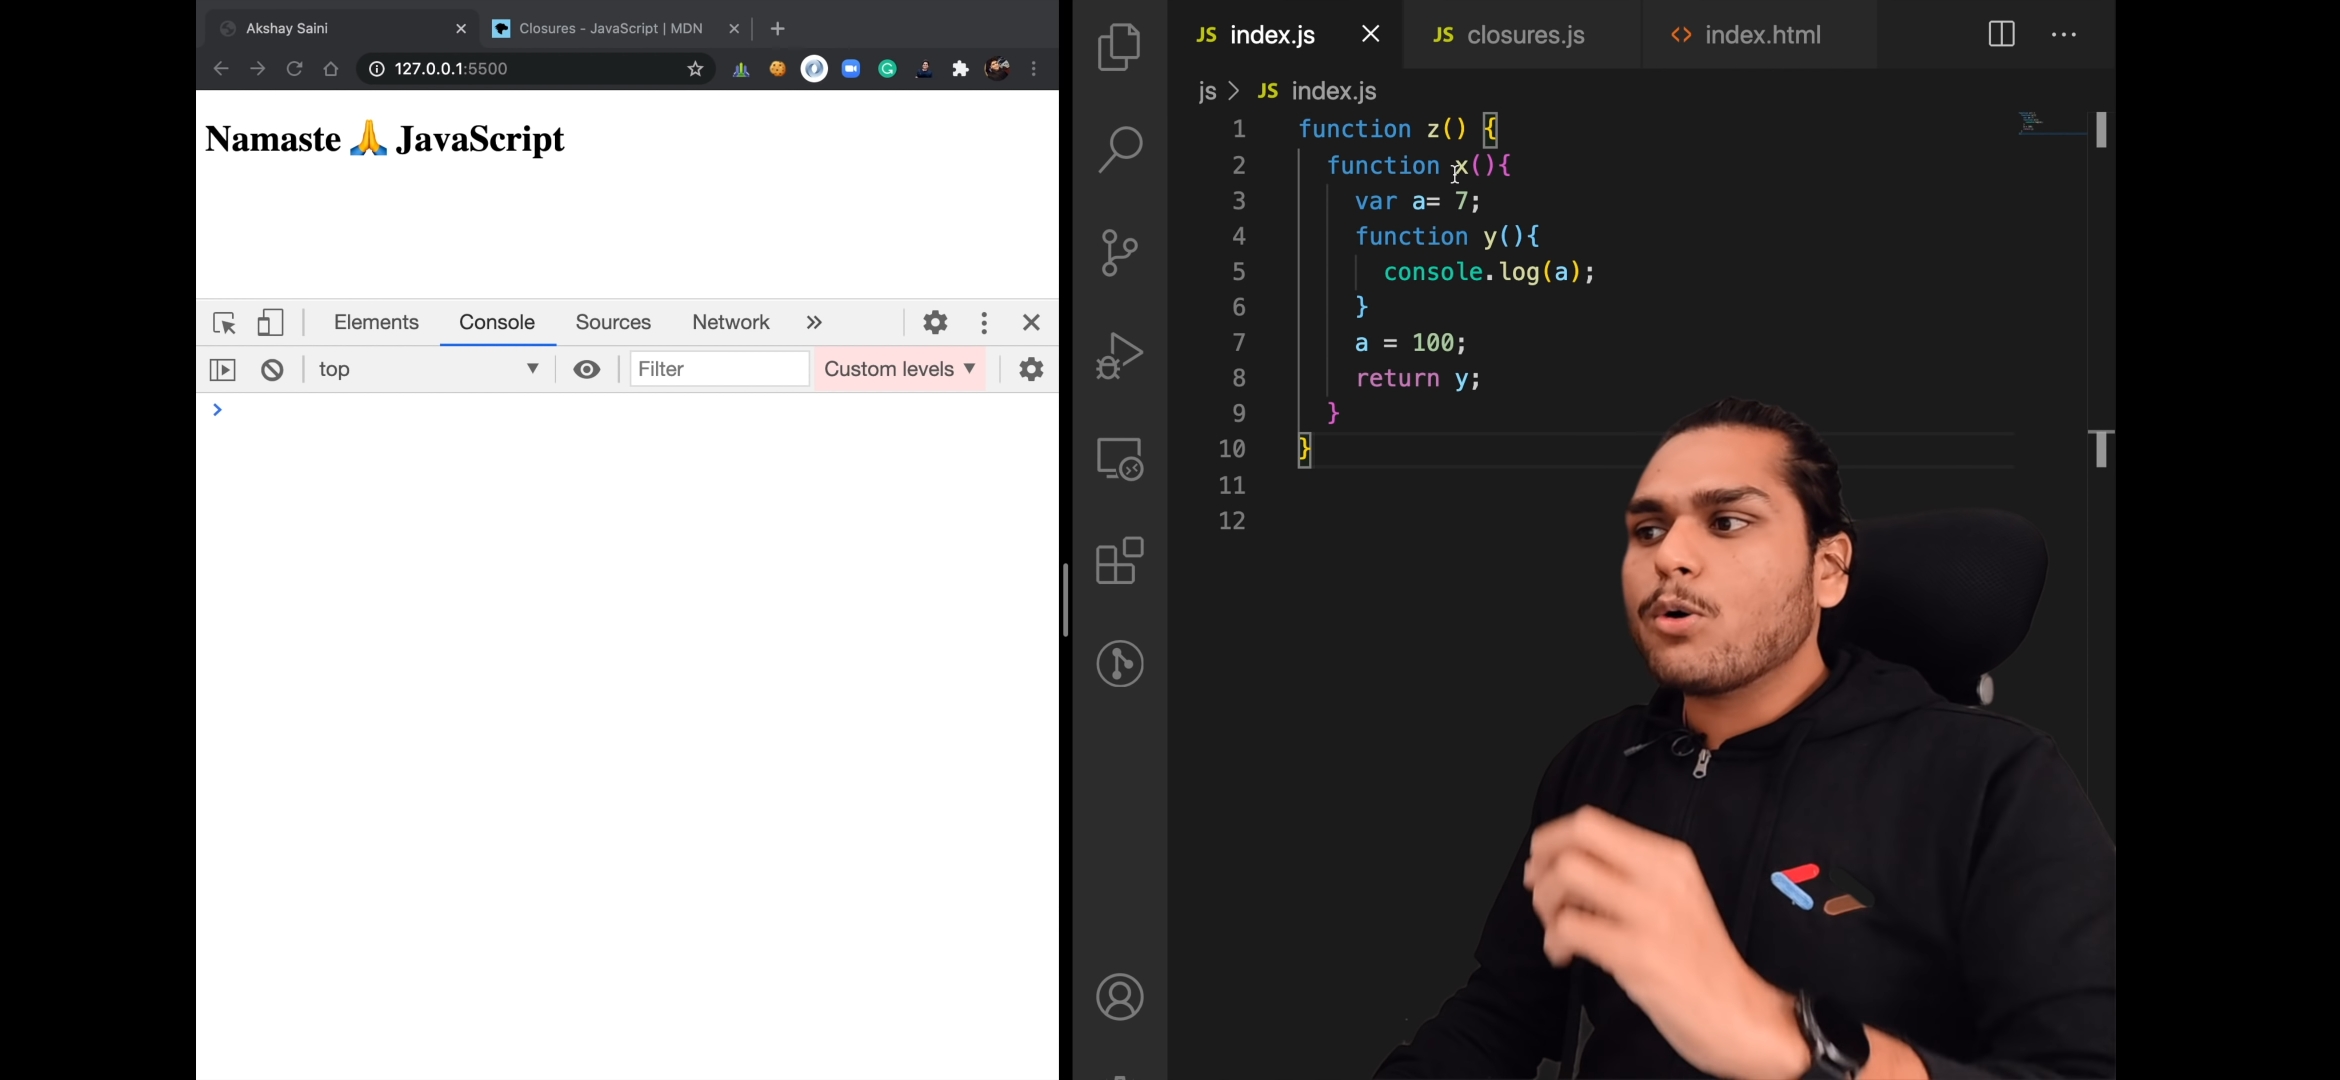Open the top context dropdown
The height and width of the screenshot is (1080, 2340).
point(428,370)
